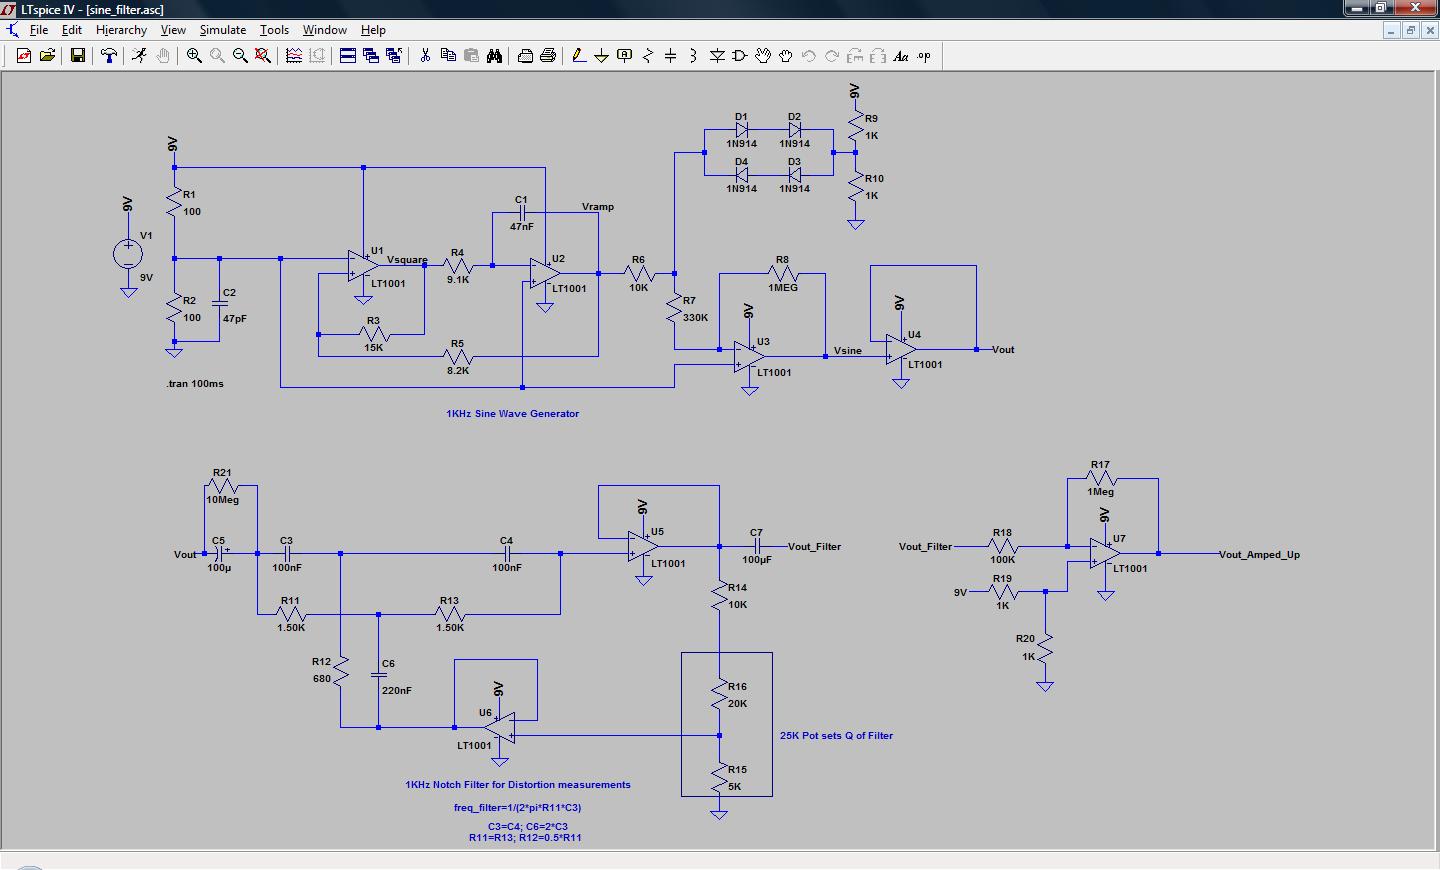Click the Open file folder icon
Viewport: 1440px width, 870px height.
pos(47,56)
